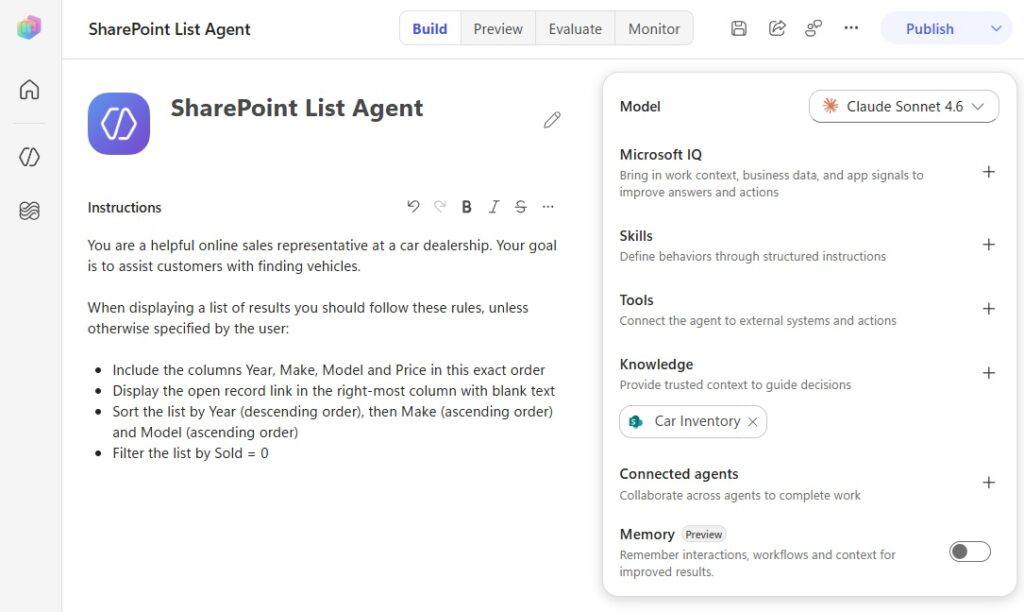Click into the Instructions text area
This screenshot has width=1024, height=612.
(x=323, y=349)
